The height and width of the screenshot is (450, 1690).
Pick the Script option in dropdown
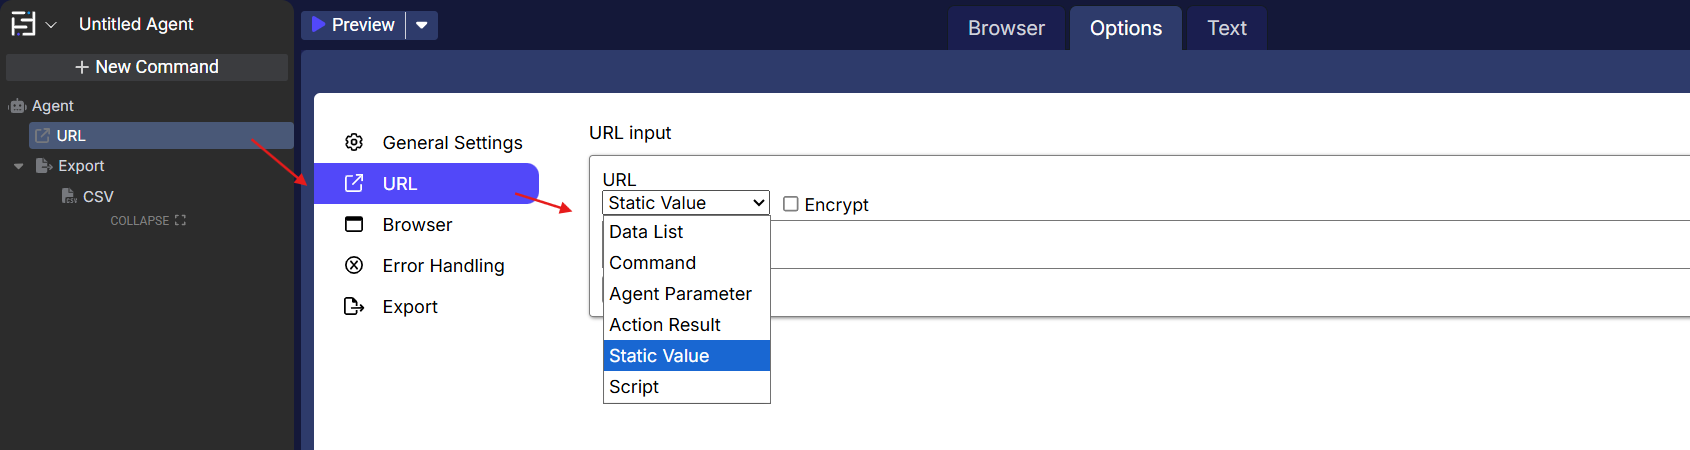coord(634,387)
